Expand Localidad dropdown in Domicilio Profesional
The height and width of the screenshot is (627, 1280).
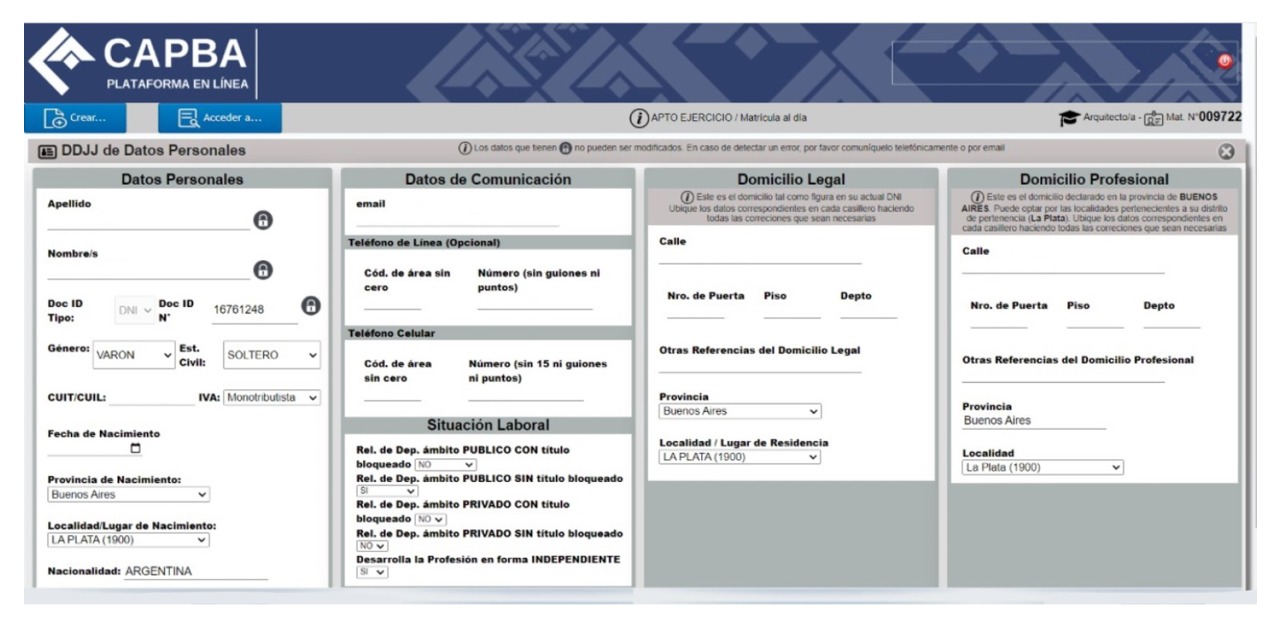tap(1042, 467)
